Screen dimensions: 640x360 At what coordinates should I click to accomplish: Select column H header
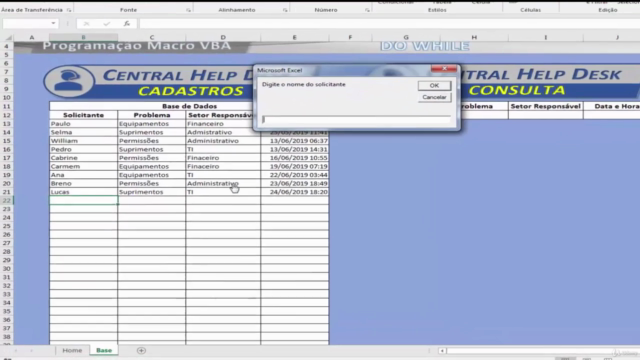474,38
